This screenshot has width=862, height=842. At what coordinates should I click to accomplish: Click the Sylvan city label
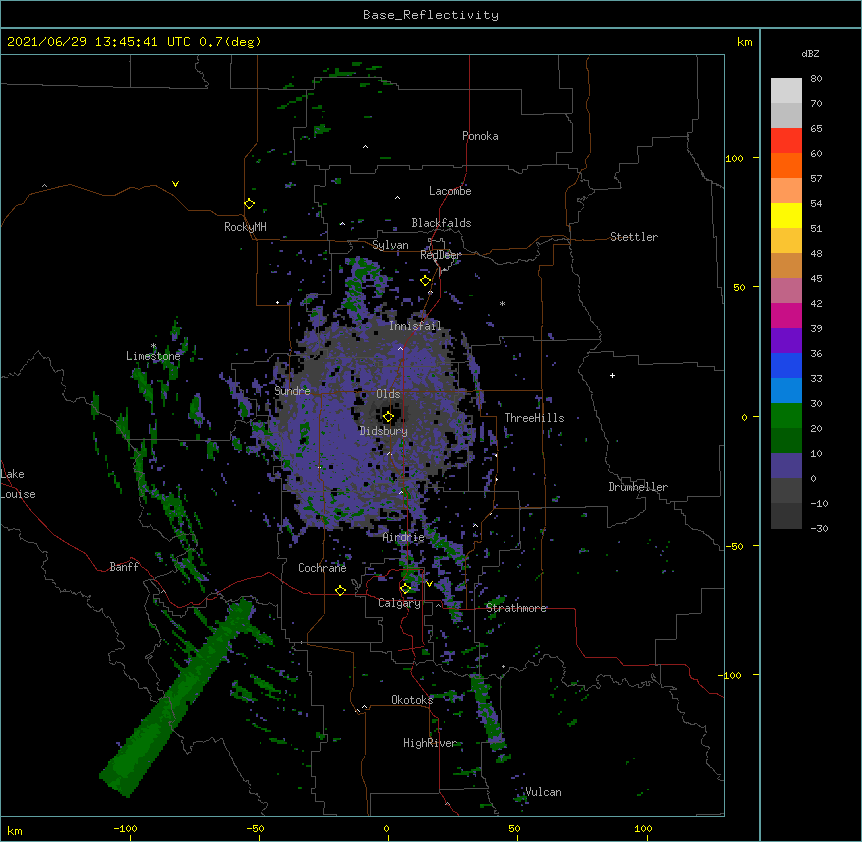[390, 245]
